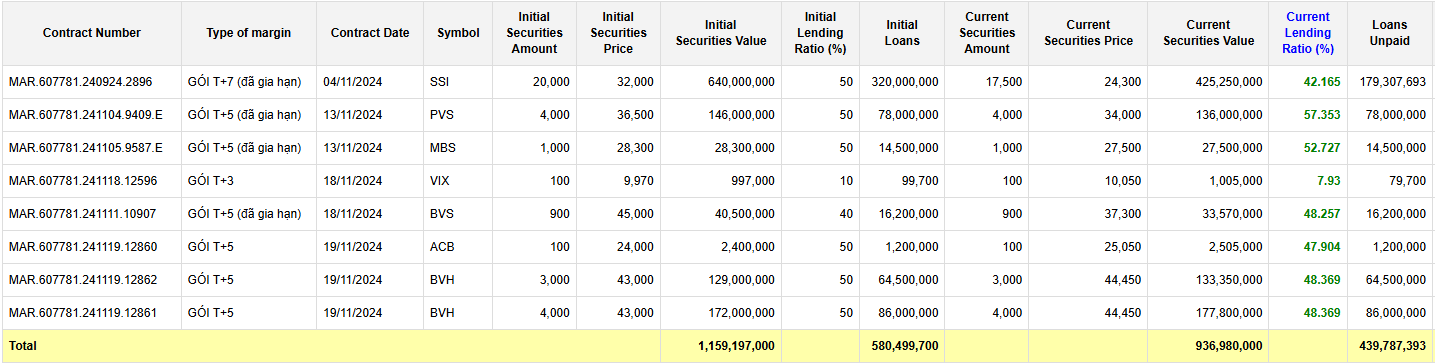The width and height of the screenshot is (1435, 364).
Task: Select total loans unpaid 439,787,393
Action: (1393, 346)
